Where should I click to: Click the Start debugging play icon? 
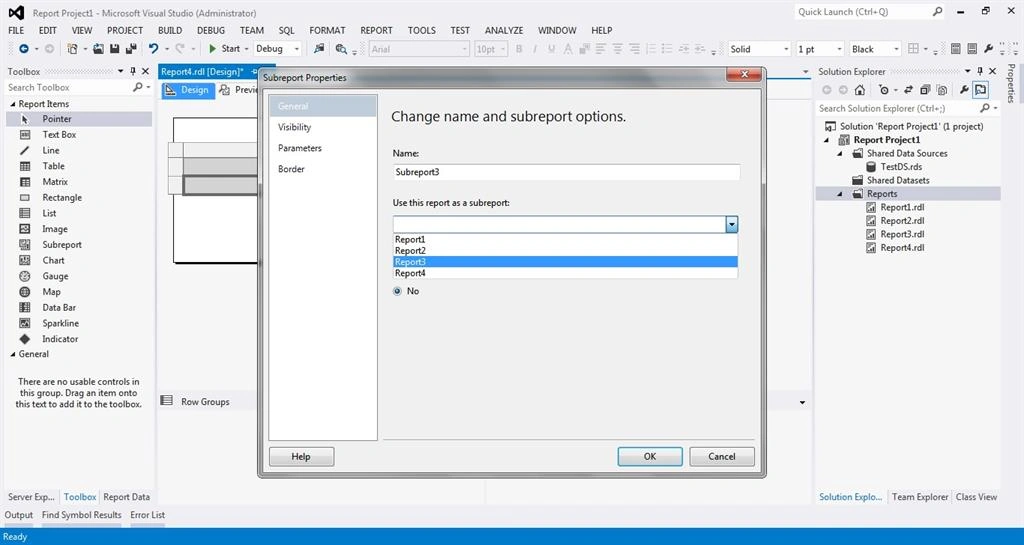point(212,48)
